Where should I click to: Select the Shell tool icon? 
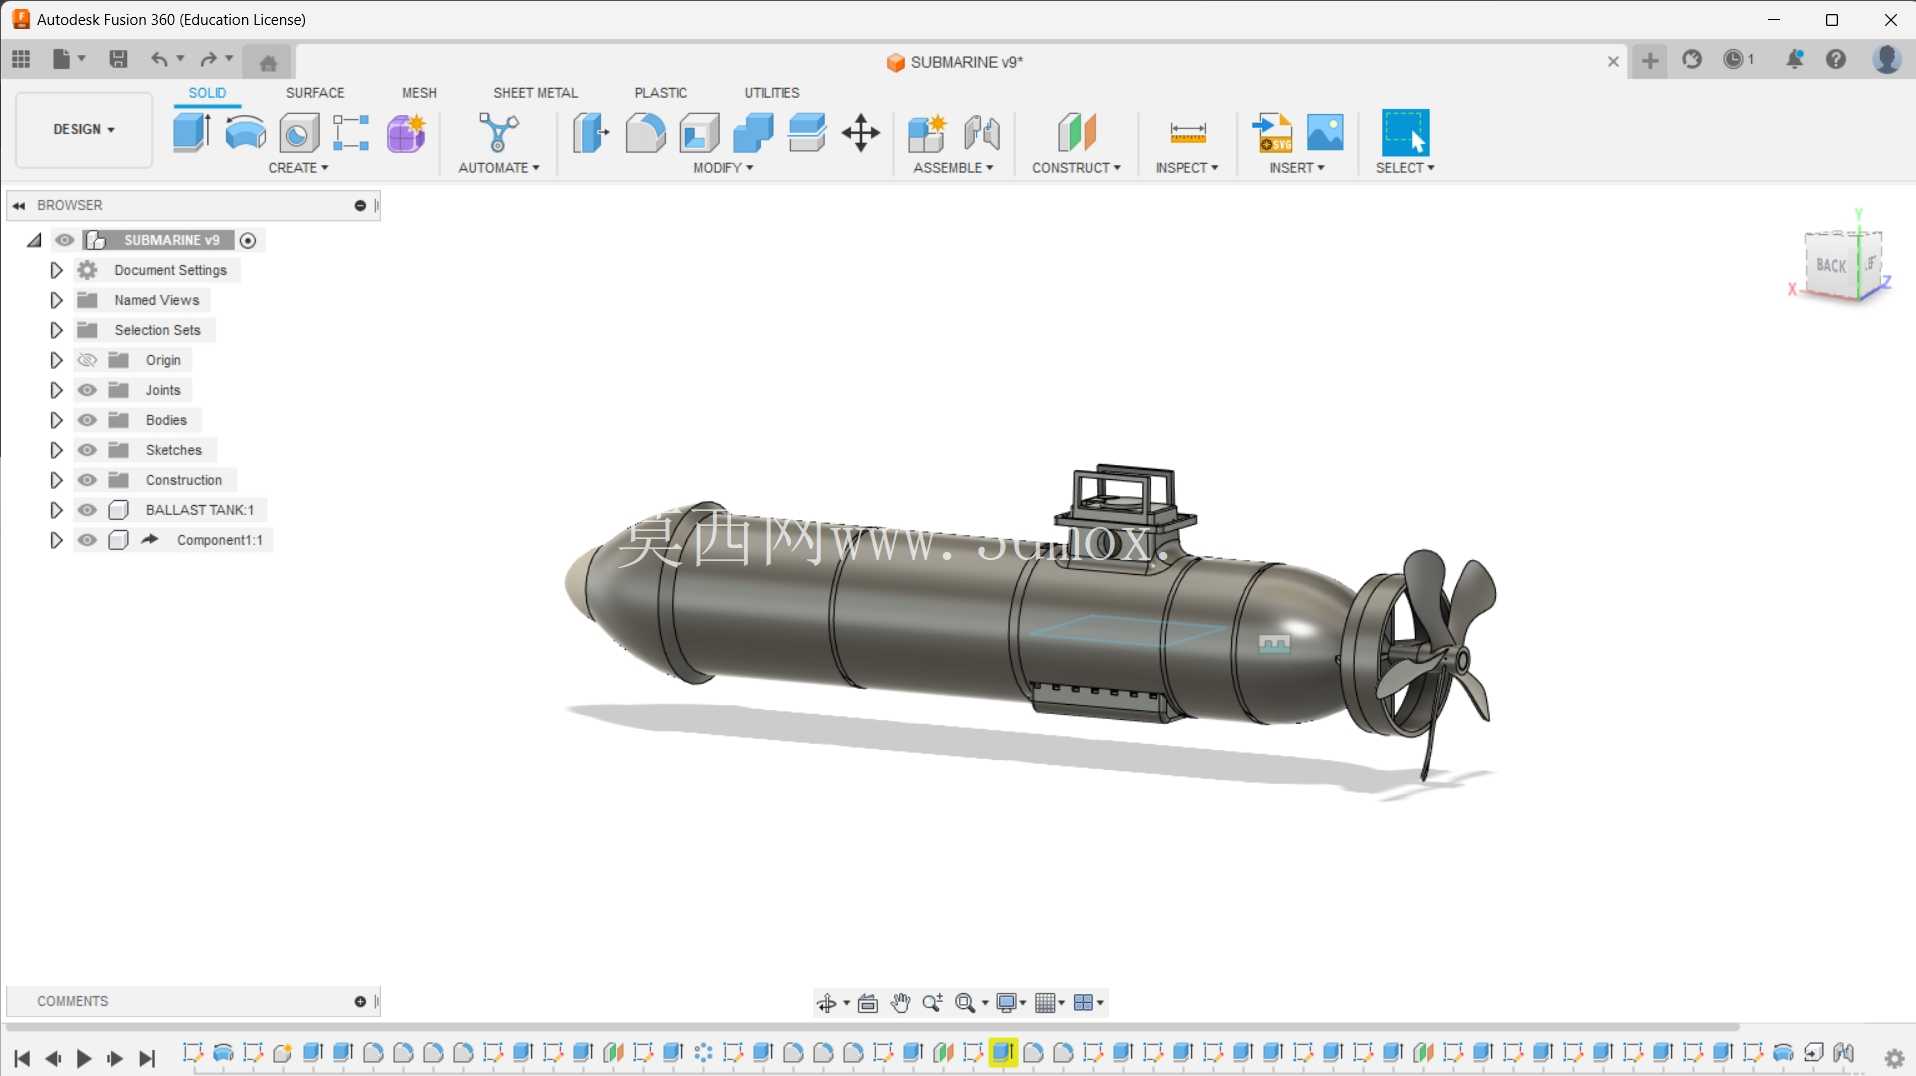click(699, 132)
